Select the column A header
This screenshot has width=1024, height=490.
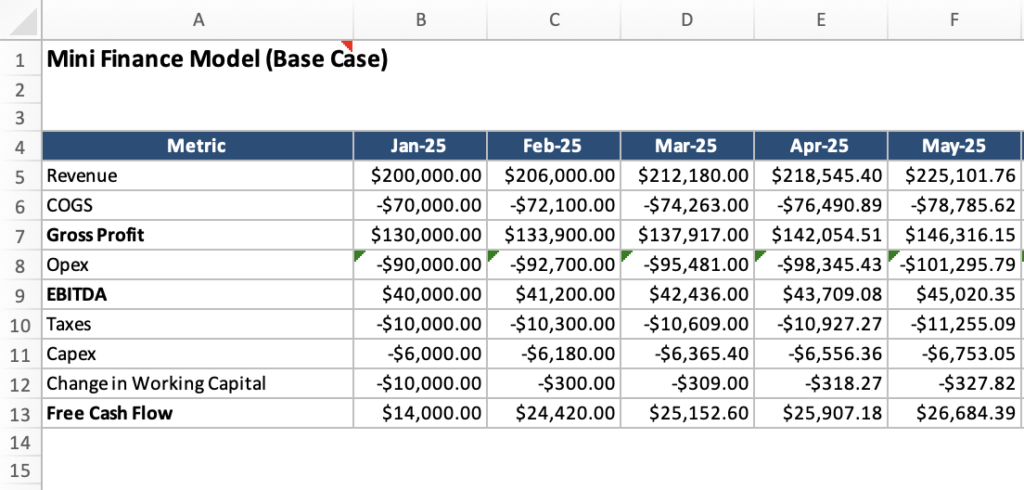point(197,18)
